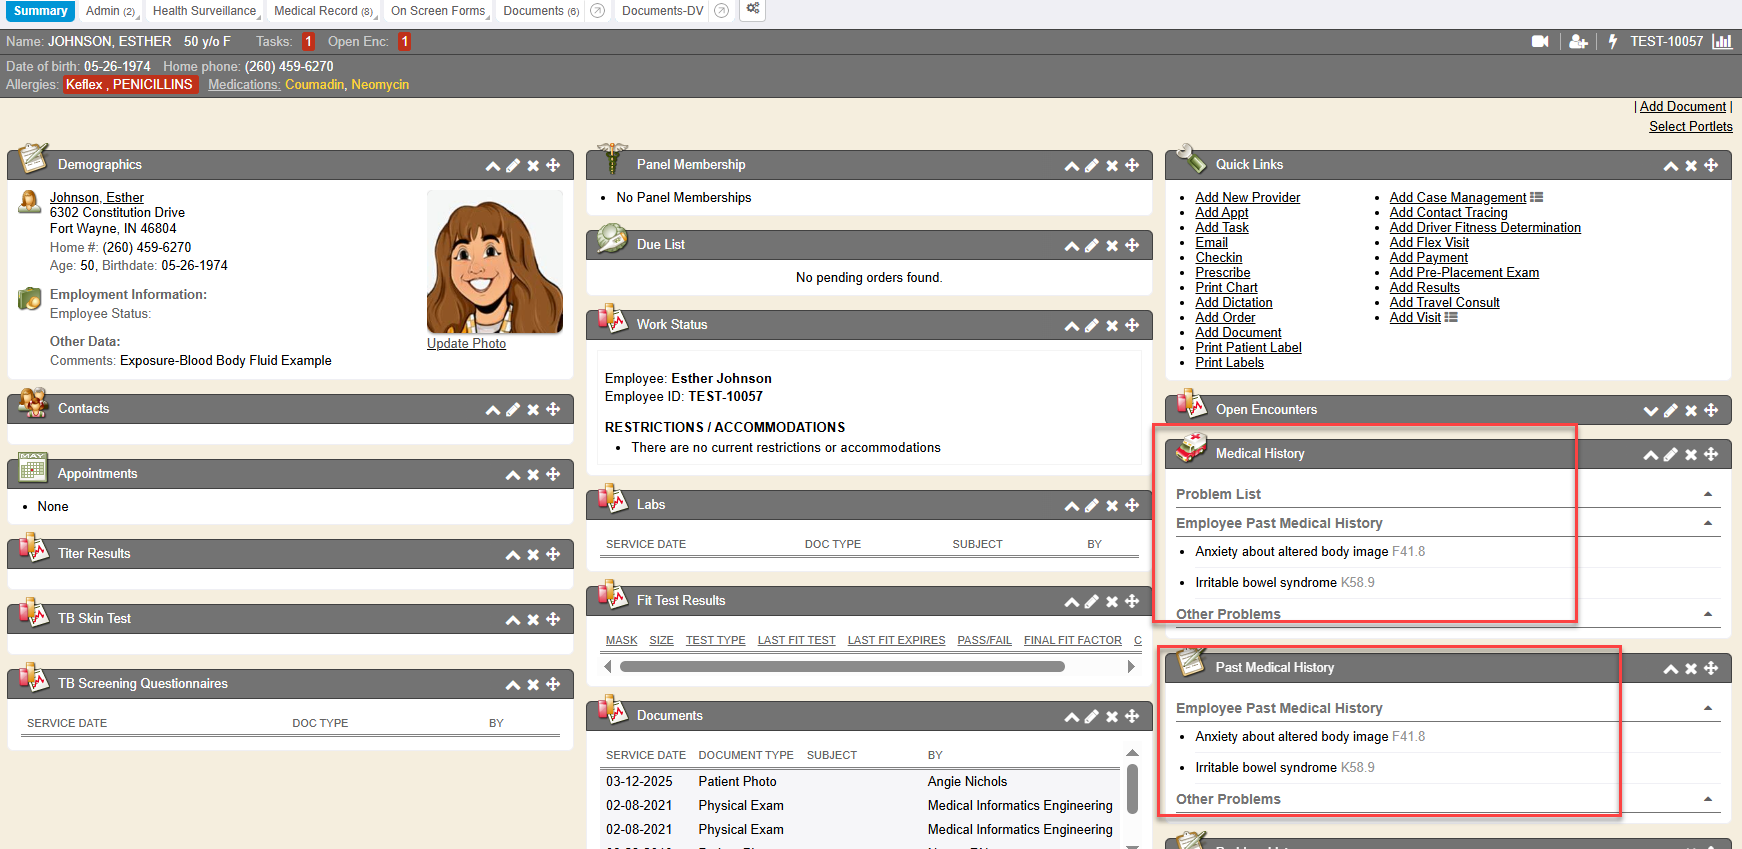
Task: Click the Select Portlets link
Action: tap(1690, 127)
